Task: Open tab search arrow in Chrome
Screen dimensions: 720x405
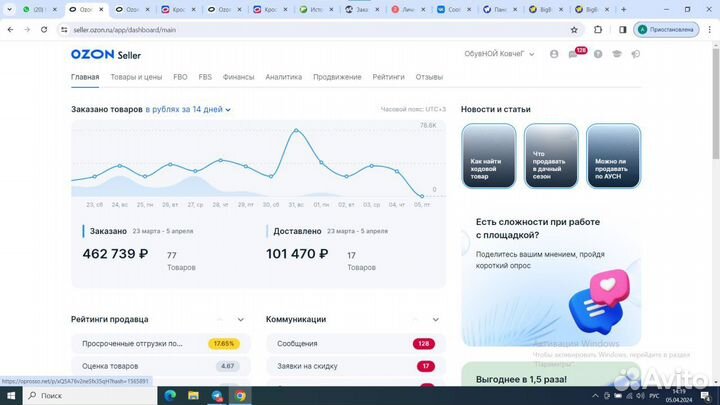Action: tap(9, 9)
